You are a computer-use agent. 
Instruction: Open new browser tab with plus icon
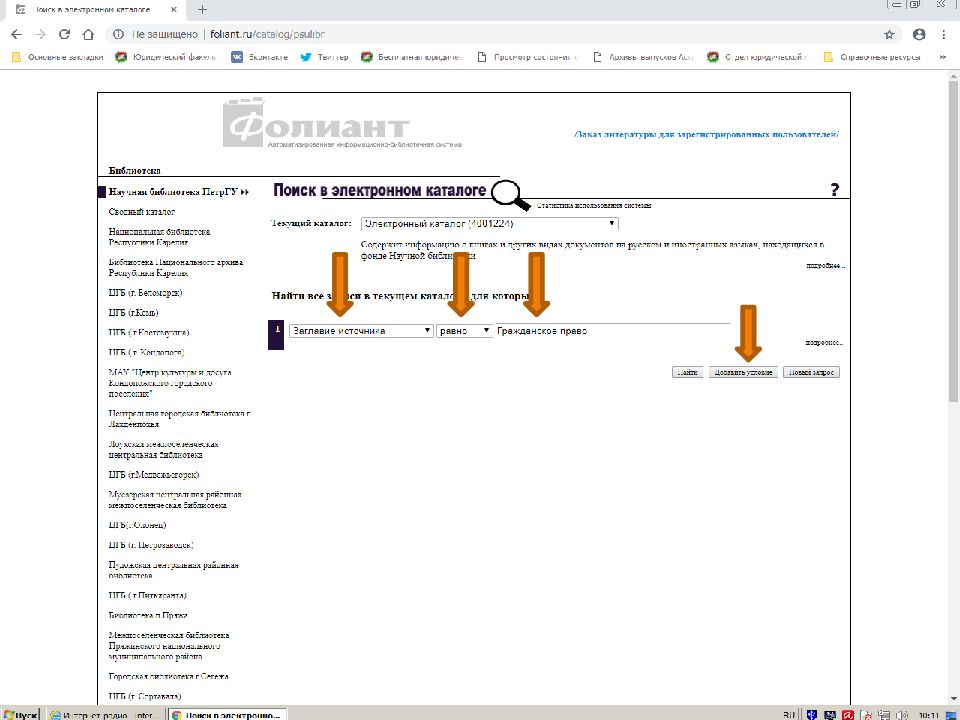click(202, 9)
